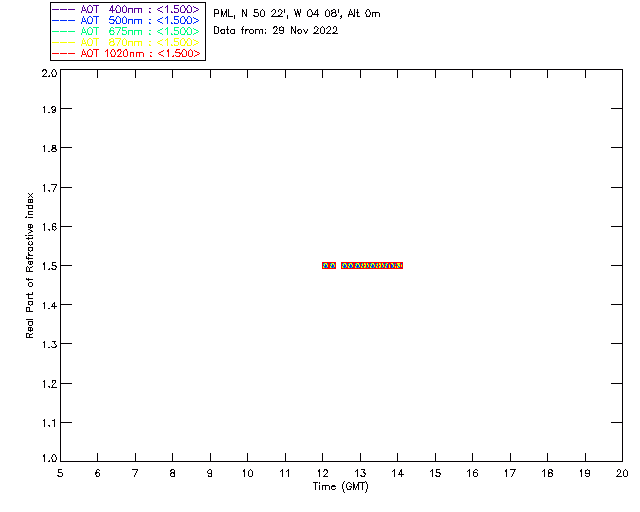640x512 pixels.
Task: Click the 'Data from: 29 Nov 2022' text
Action: point(276,31)
